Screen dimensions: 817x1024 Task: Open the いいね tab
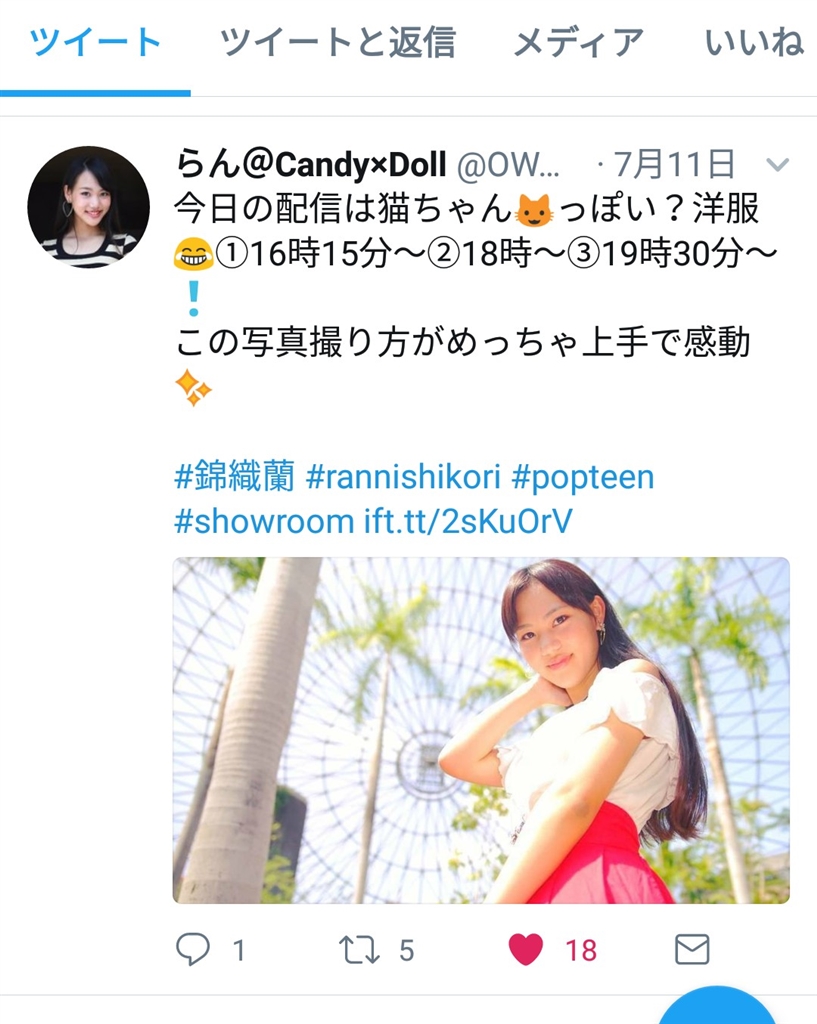pos(754,42)
